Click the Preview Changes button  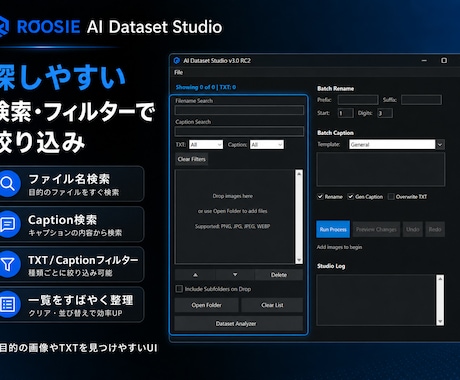pos(376,229)
